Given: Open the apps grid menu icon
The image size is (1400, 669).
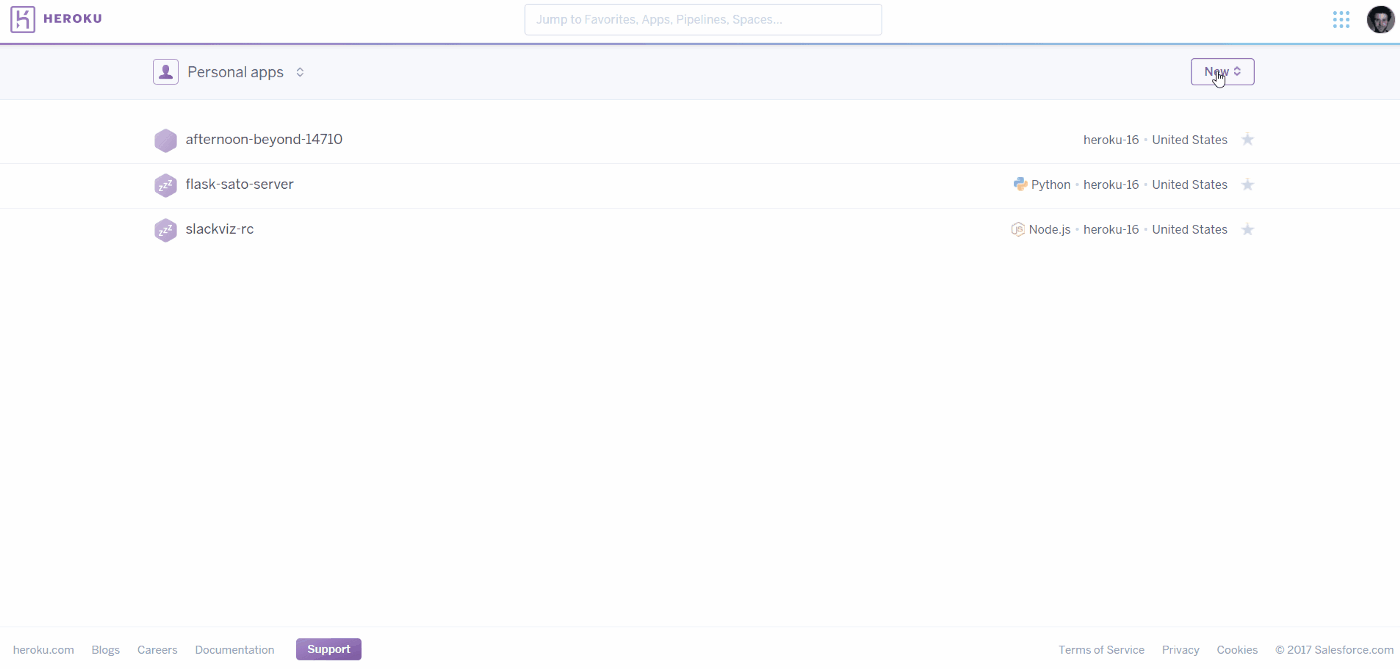Looking at the screenshot, I should click(x=1341, y=20).
